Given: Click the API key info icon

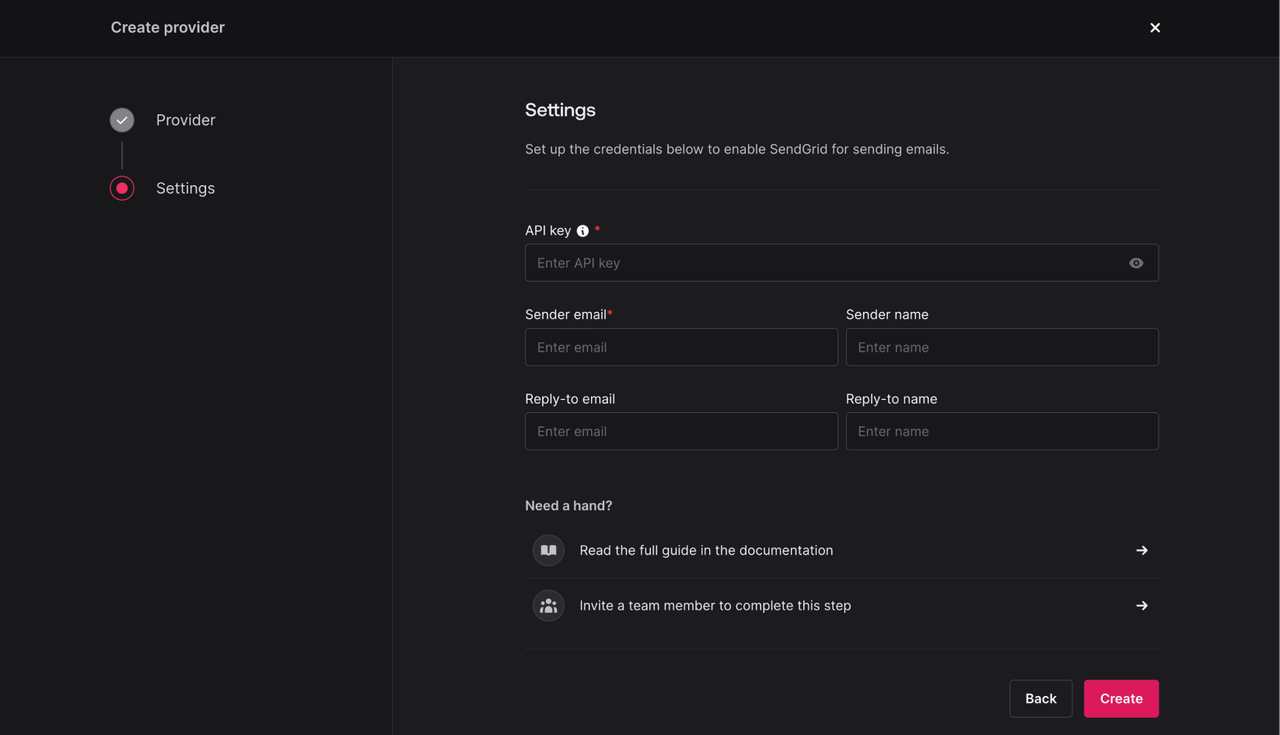Looking at the screenshot, I should pyautogui.click(x=583, y=231).
